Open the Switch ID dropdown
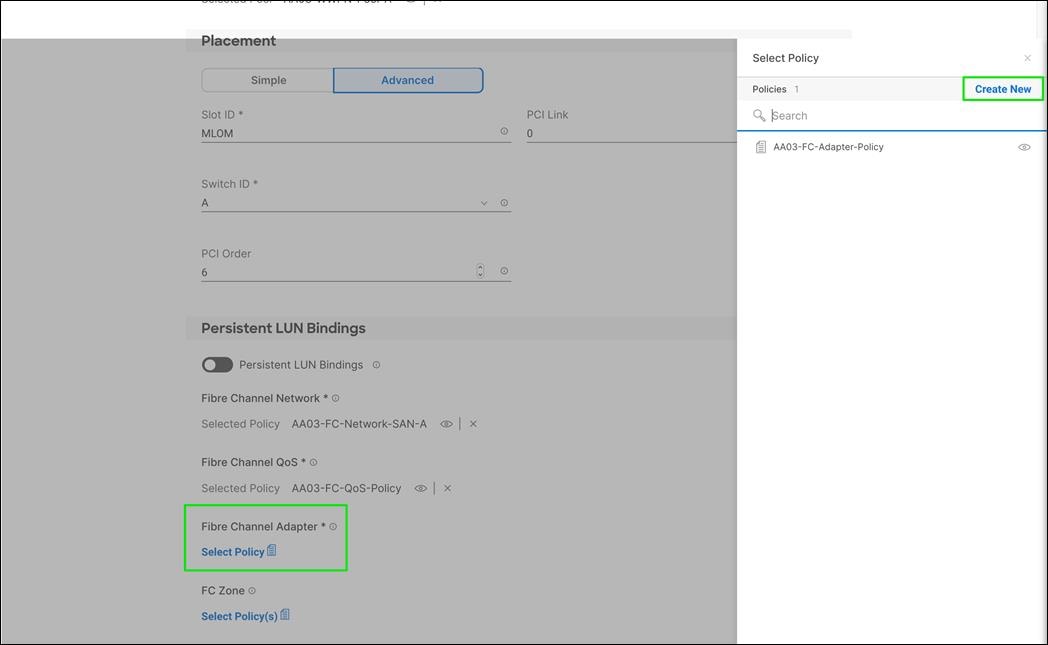1048x645 pixels. (x=484, y=203)
